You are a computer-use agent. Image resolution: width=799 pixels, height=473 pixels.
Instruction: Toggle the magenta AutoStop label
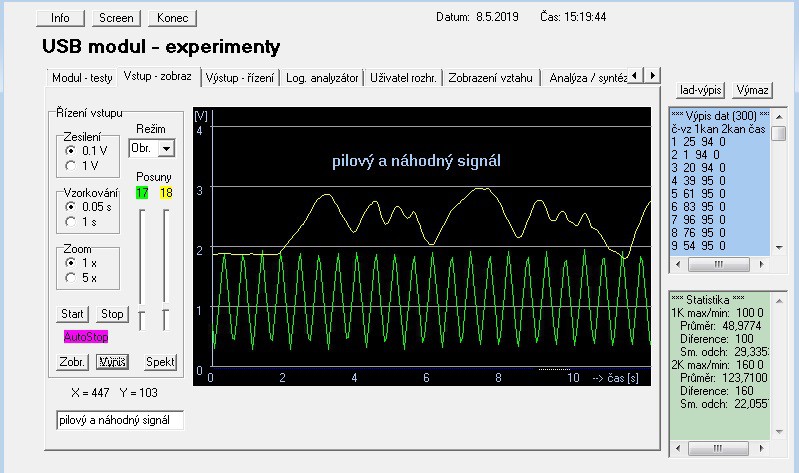tap(85, 338)
